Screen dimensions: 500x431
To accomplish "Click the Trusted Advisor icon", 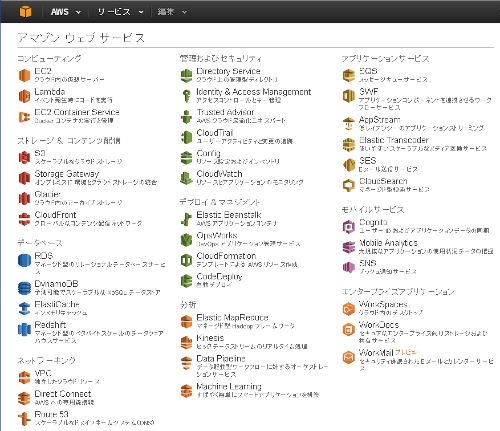I will click(x=186, y=117).
